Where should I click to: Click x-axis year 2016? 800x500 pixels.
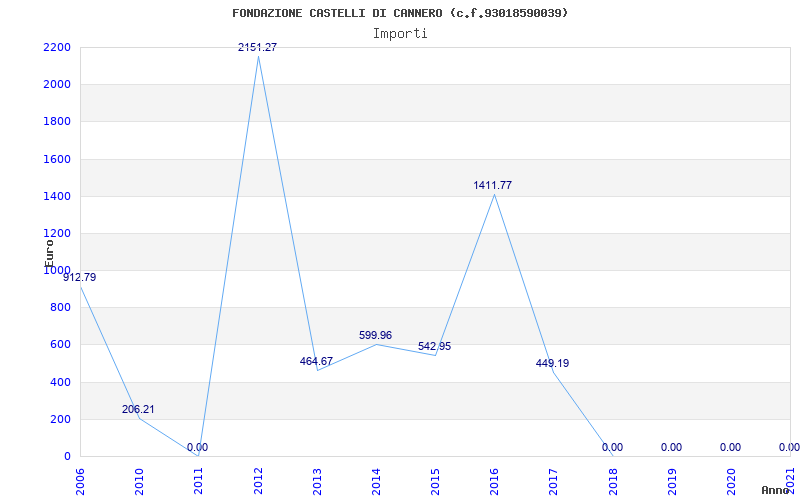tap(495, 482)
